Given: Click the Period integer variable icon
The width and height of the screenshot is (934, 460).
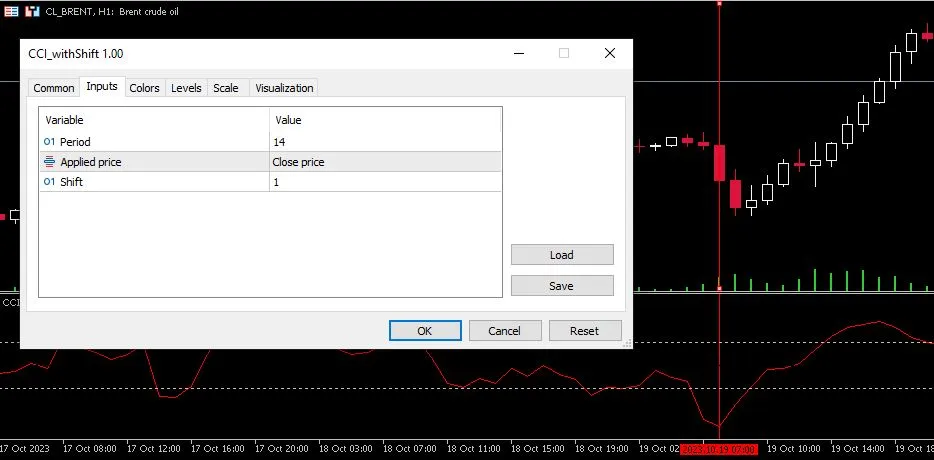Looking at the screenshot, I should (x=49, y=142).
